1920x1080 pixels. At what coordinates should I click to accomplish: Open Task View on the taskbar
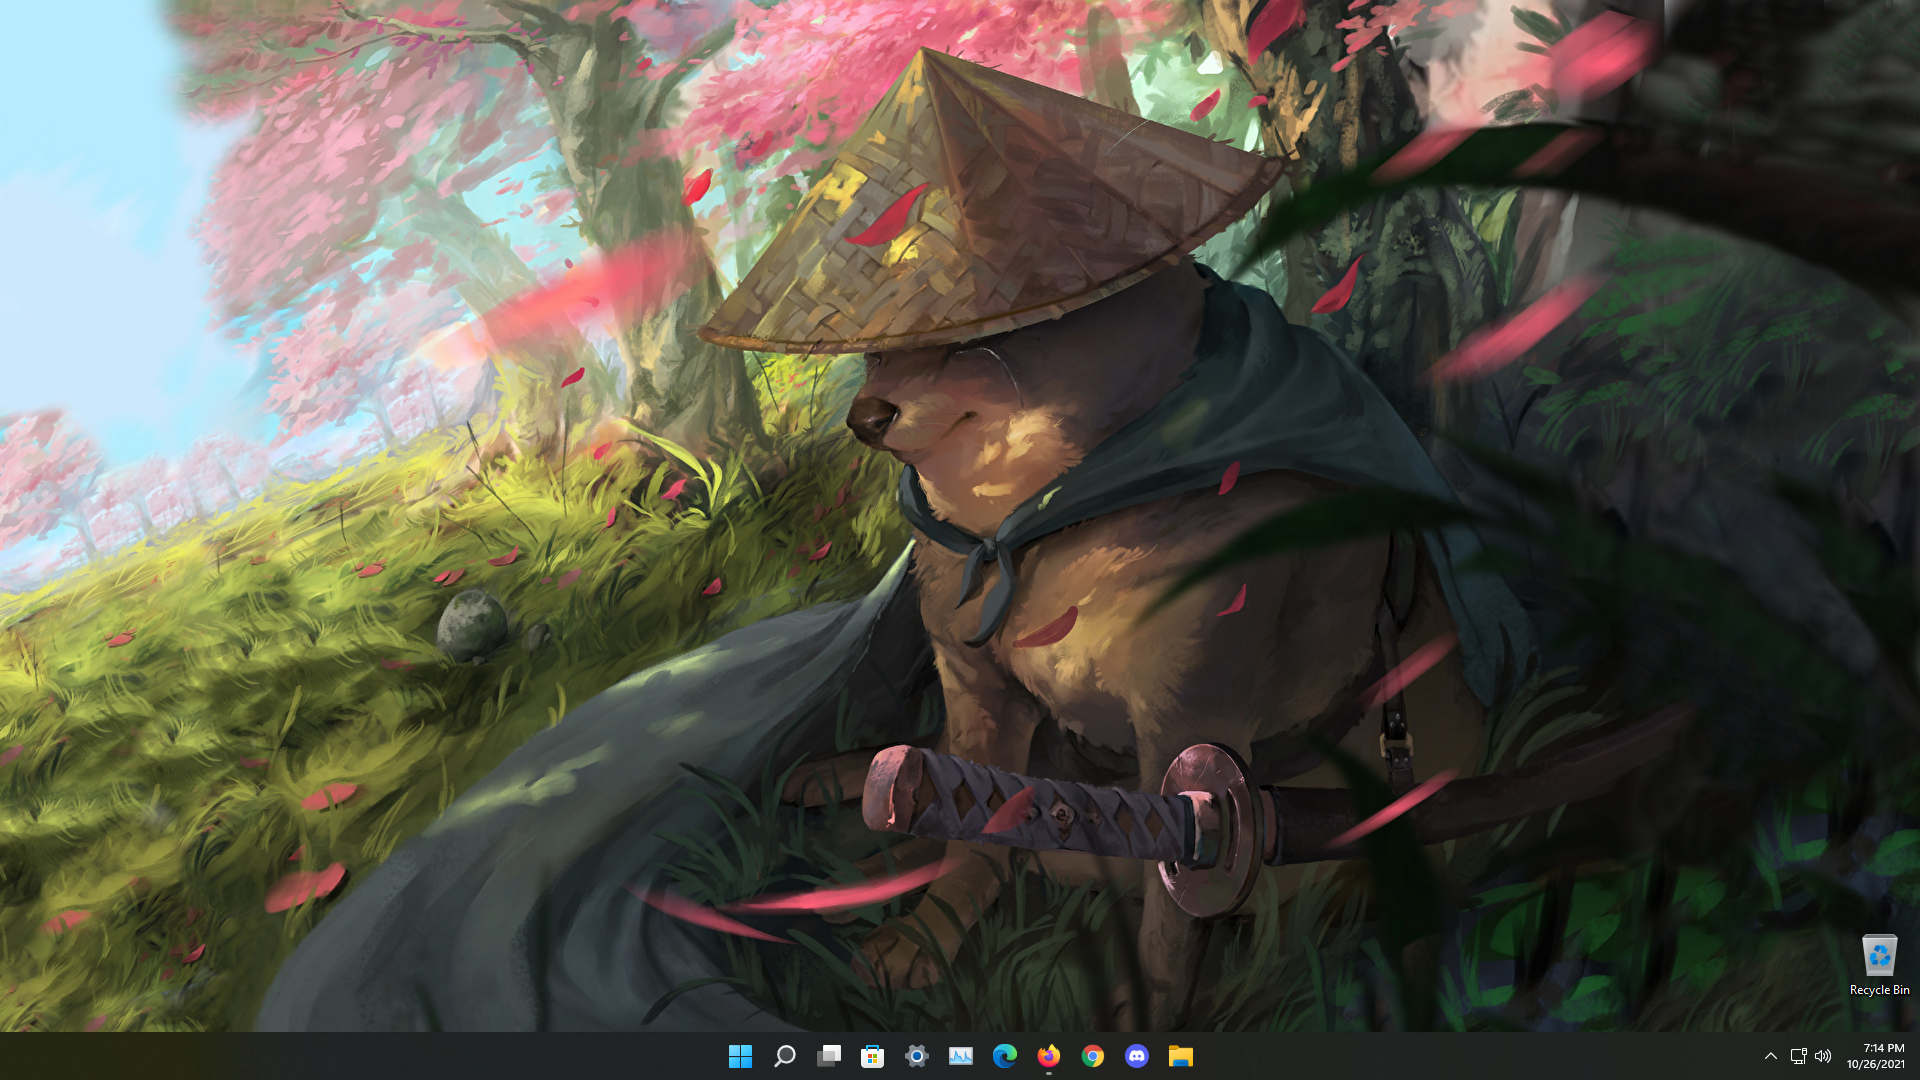click(x=829, y=1056)
